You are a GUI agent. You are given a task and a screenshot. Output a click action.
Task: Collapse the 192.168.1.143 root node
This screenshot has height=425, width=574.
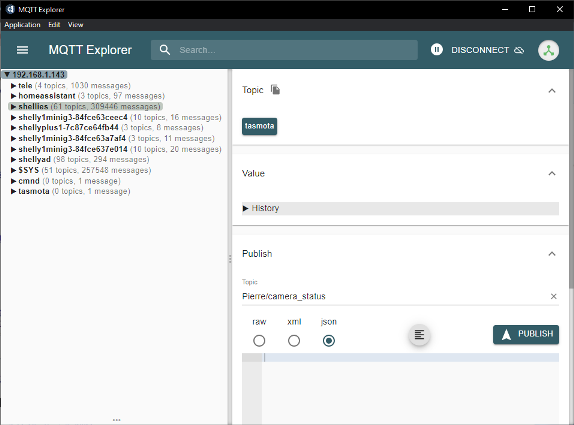tap(7, 75)
